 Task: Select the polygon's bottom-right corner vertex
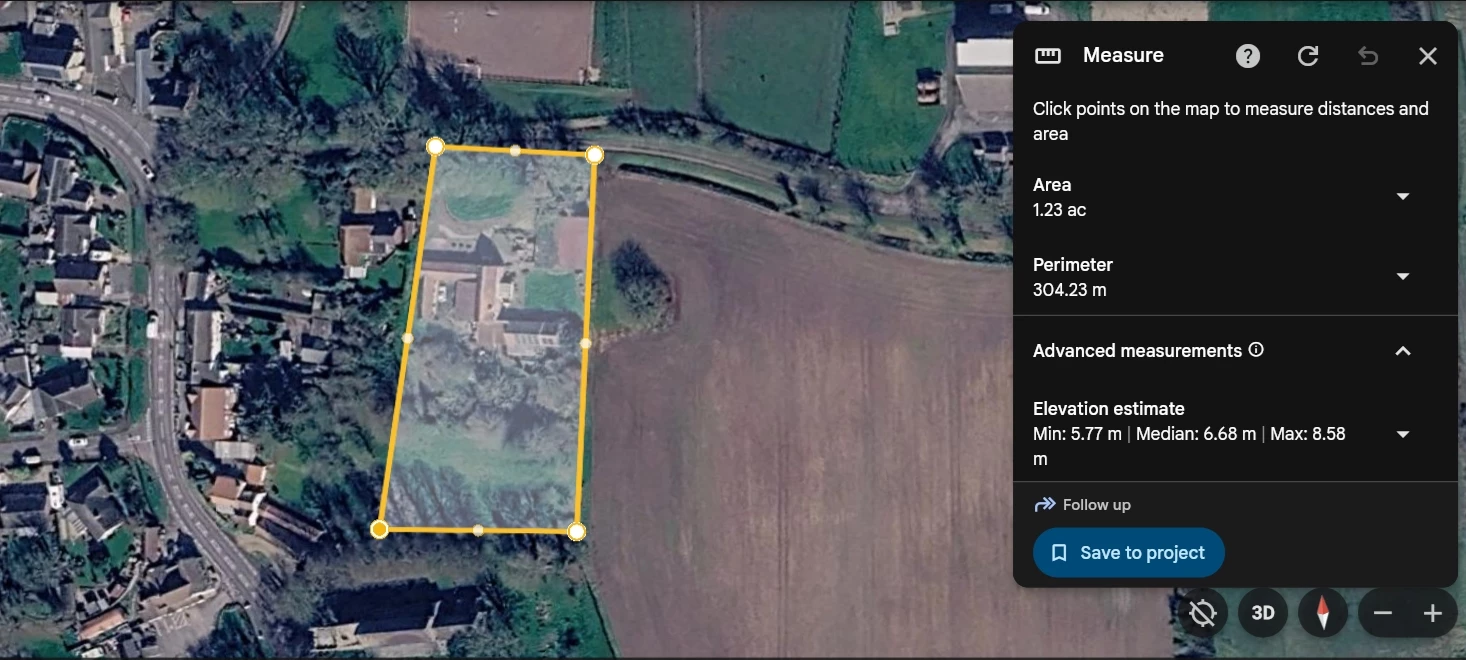tap(576, 531)
